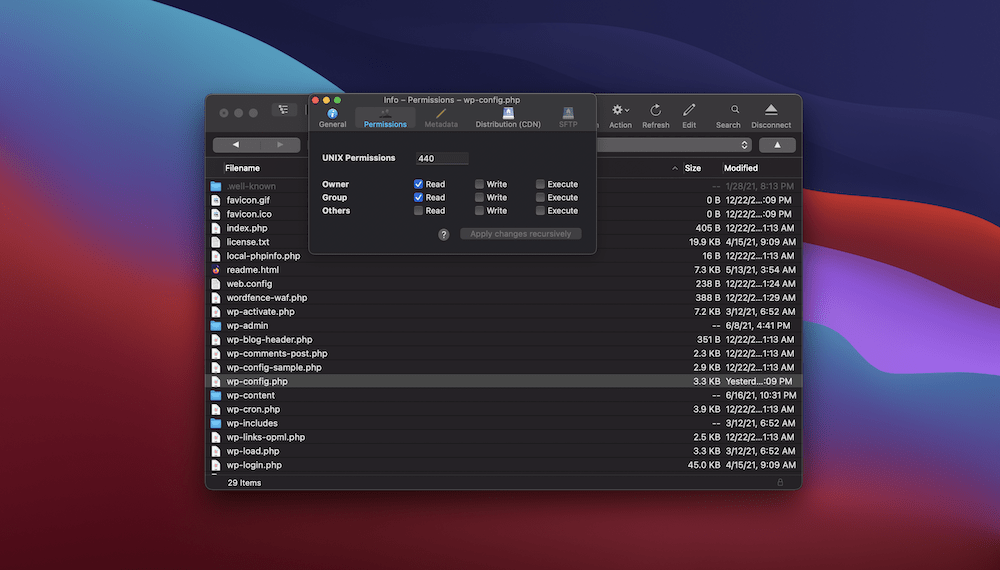Select the wp-config.php file icon

[216, 381]
